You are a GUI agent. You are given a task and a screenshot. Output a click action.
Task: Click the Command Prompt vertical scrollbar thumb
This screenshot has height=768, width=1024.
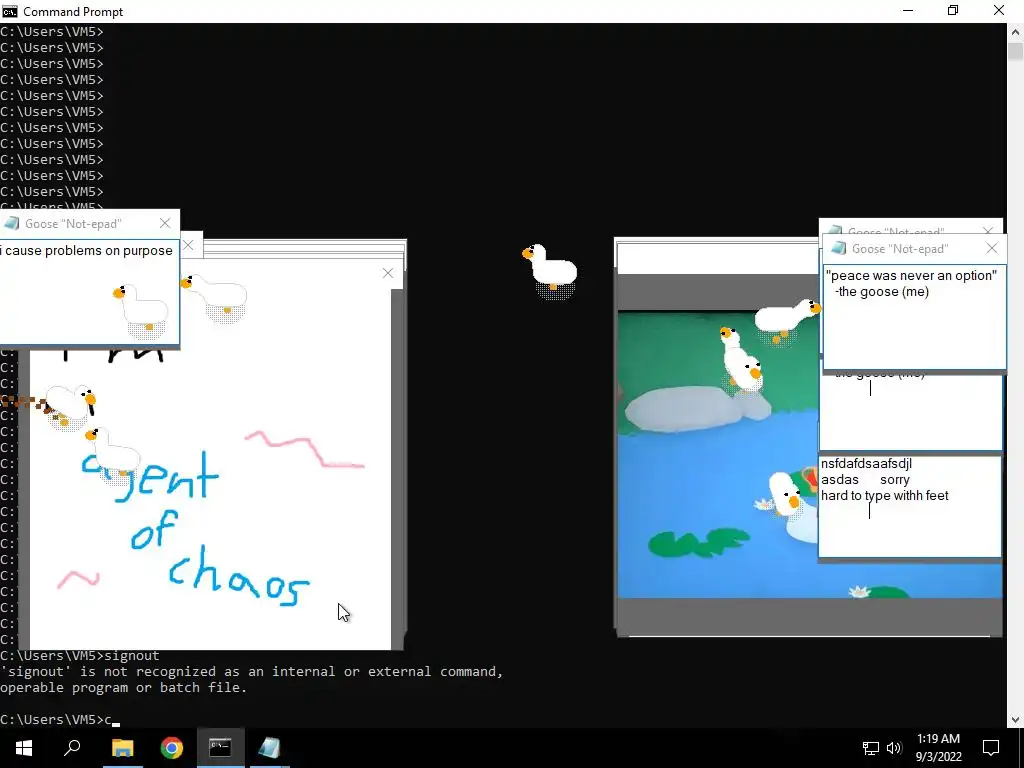[x=1016, y=52]
